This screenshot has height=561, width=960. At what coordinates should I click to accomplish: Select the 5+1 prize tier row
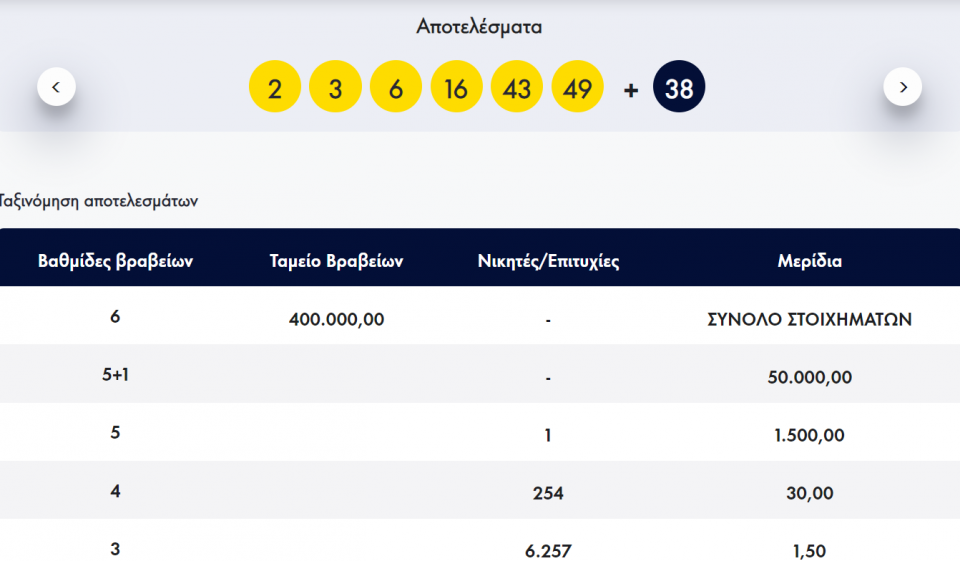115,376
